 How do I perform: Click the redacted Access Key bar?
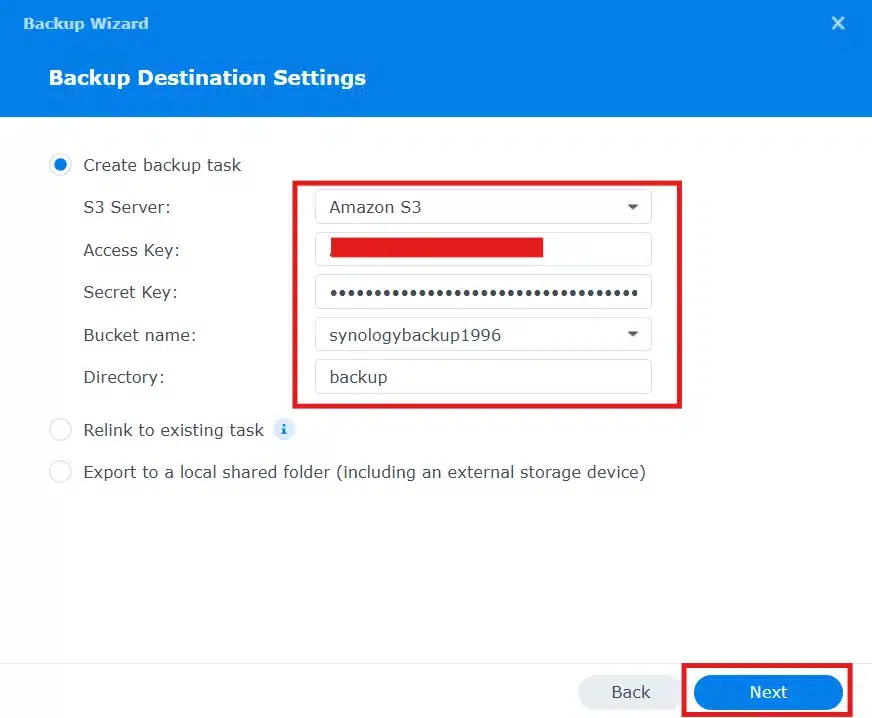[435, 249]
